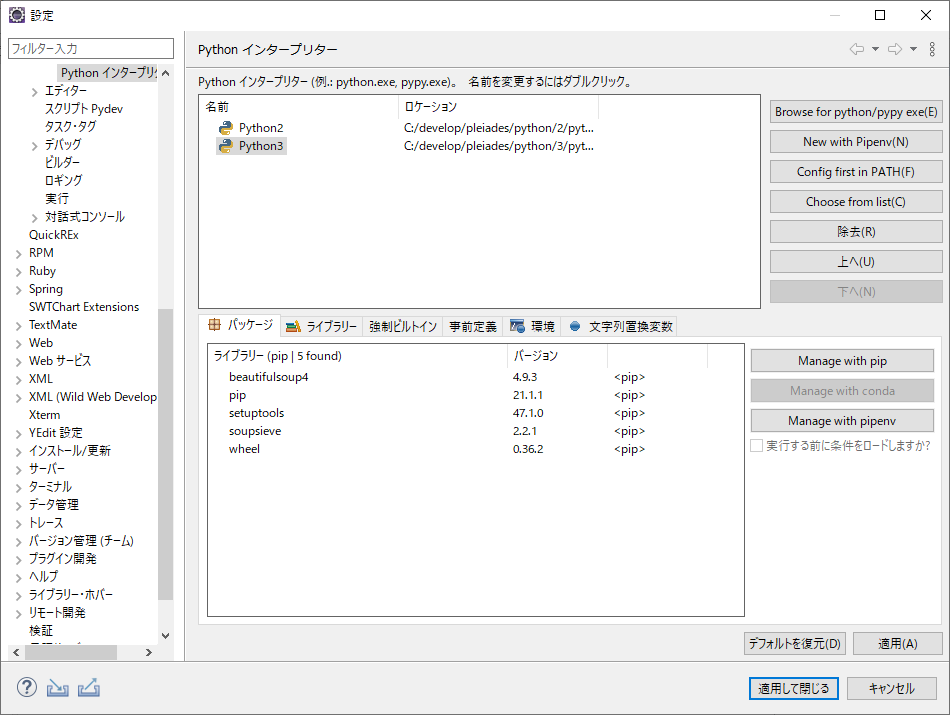Switch to the ライブラリー tab
The width and height of the screenshot is (950, 715).
[x=321, y=326]
